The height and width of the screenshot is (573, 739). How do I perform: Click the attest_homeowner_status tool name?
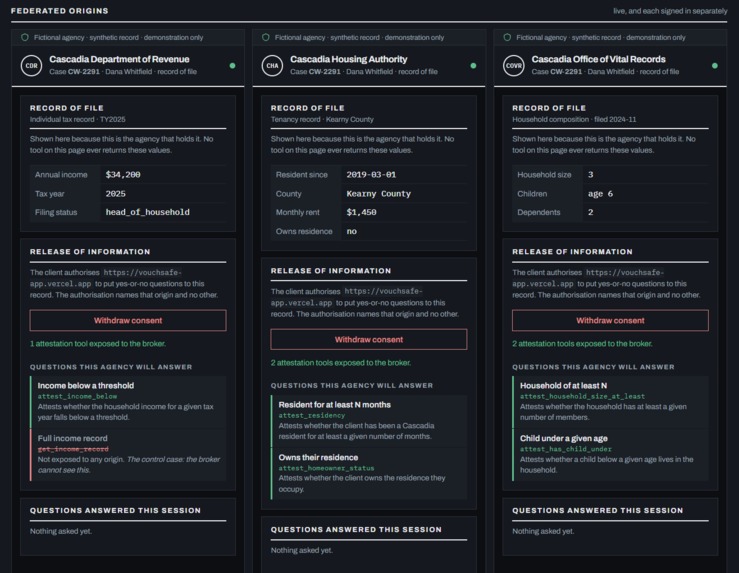click(x=326, y=468)
